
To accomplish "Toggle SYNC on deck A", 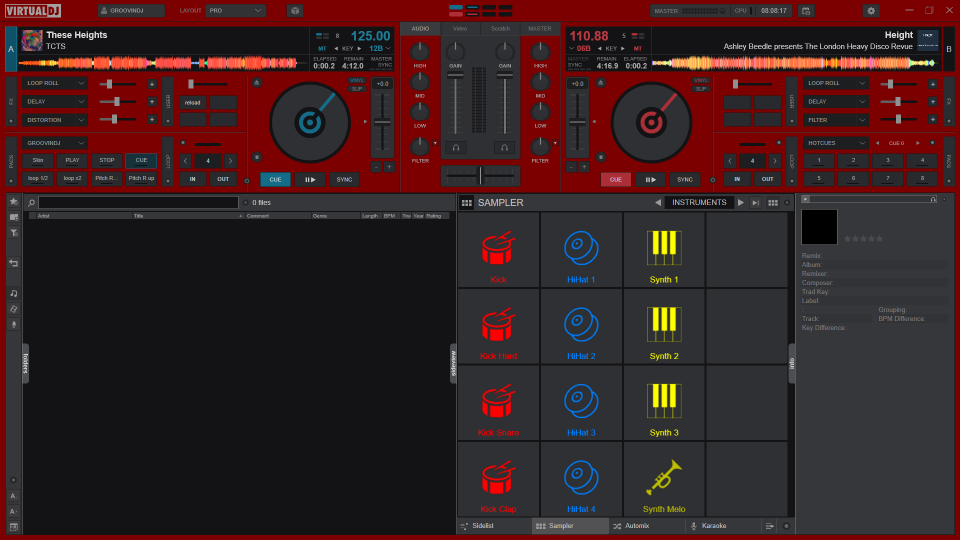I will [x=344, y=179].
